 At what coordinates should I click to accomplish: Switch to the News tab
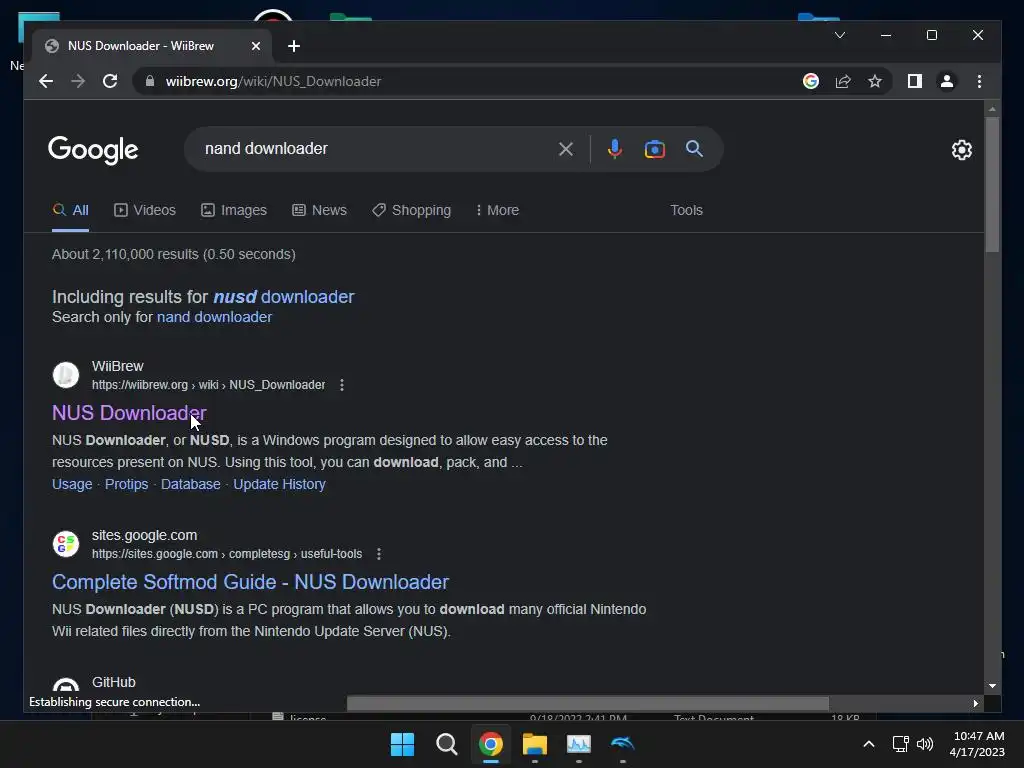(319, 210)
